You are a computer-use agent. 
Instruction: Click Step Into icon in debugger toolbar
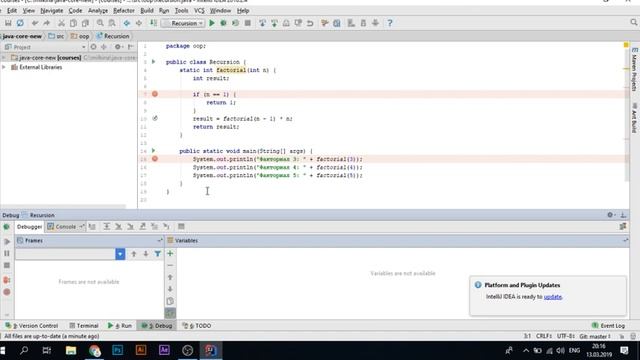click(x=118, y=227)
